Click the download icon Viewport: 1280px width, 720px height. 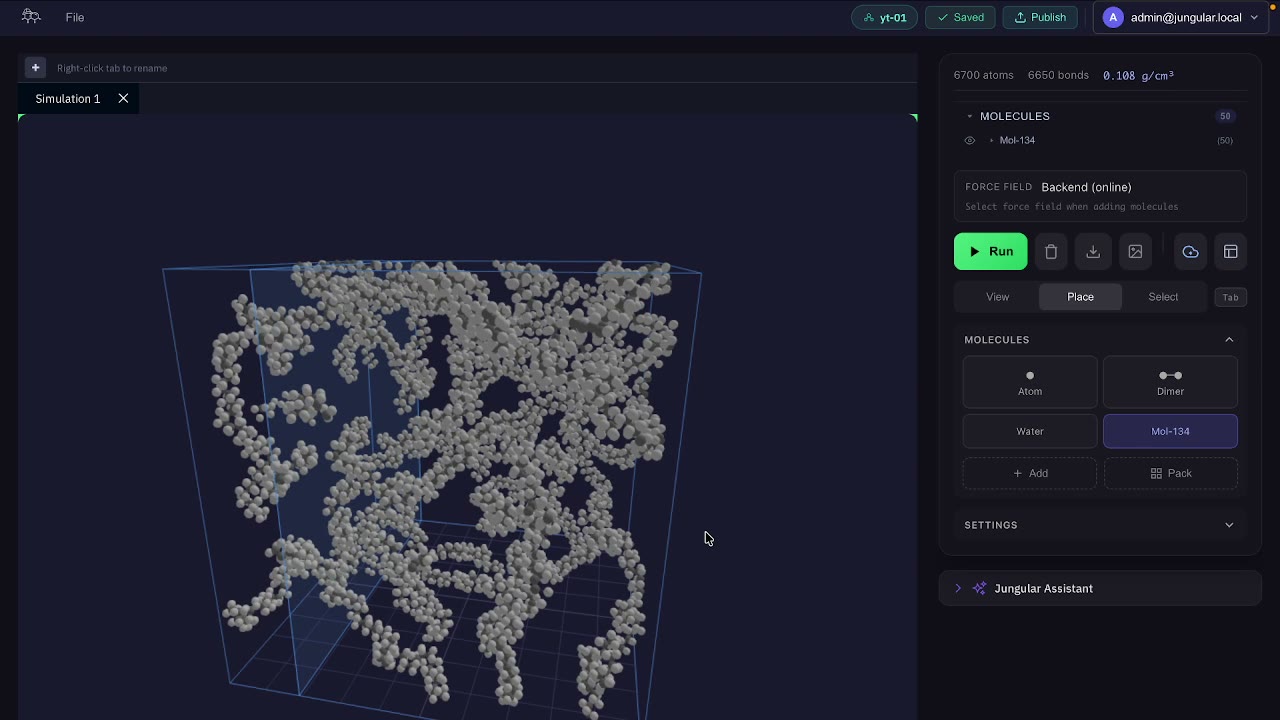1093,252
